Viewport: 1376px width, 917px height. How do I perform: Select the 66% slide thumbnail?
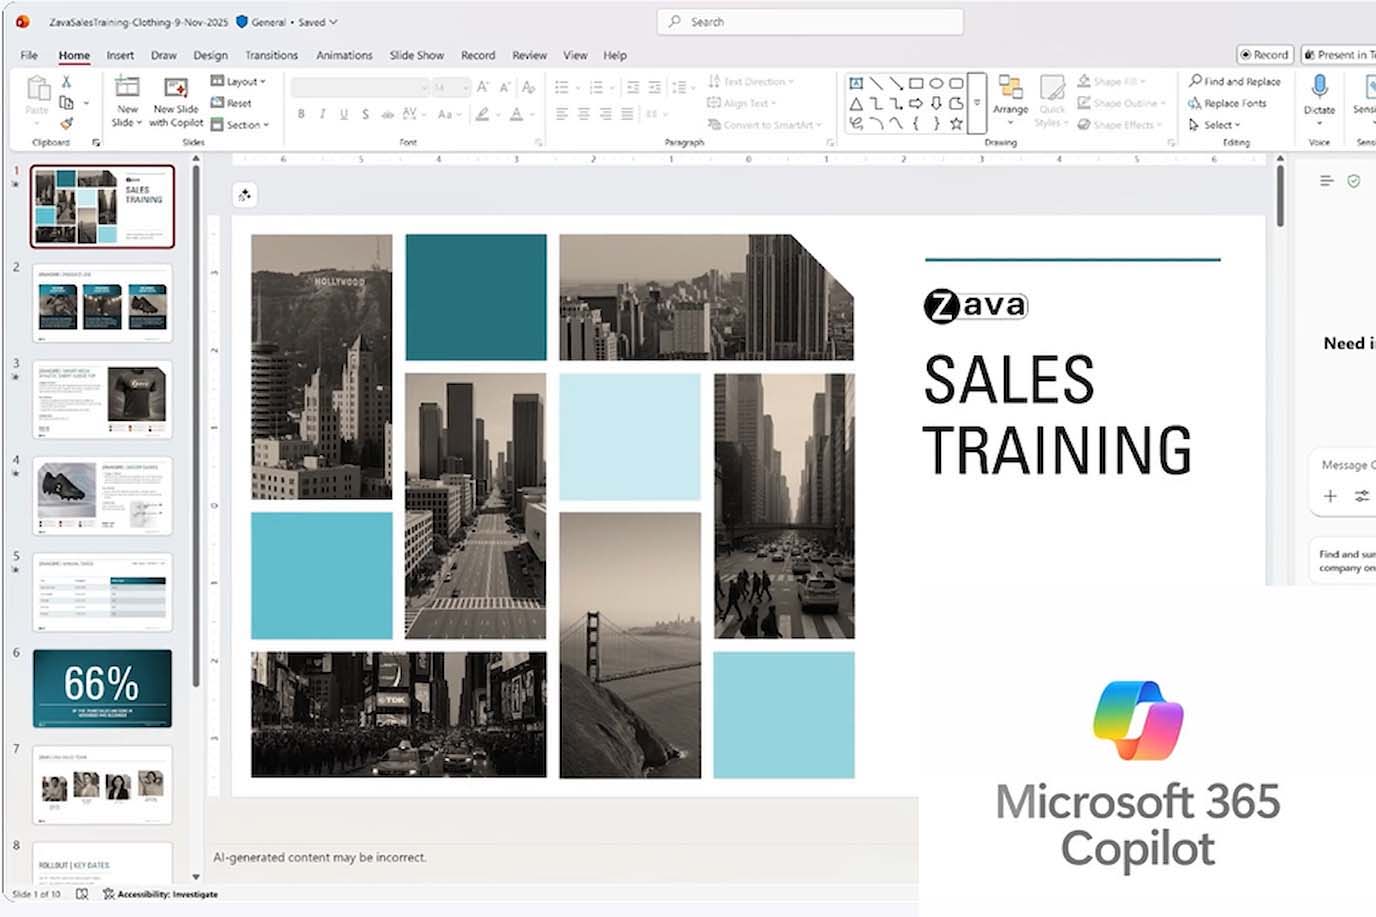click(x=101, y=687)
